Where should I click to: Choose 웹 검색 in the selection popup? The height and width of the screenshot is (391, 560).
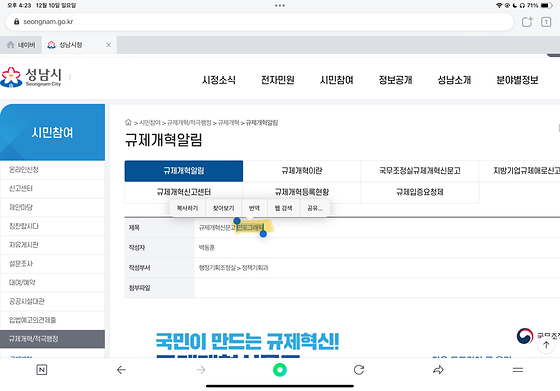click(x=283, y=208)
